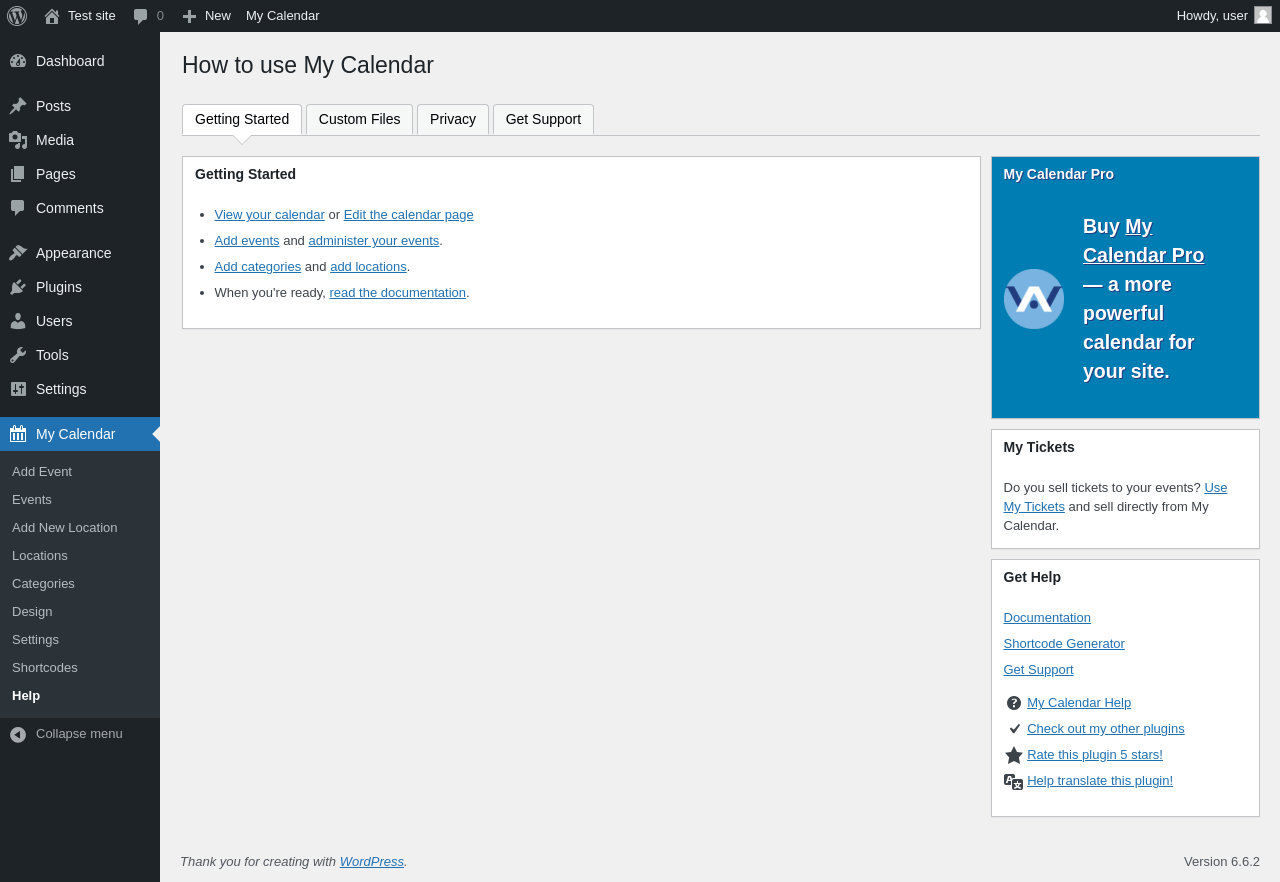The width and height of the screenshot is (1280, 882).
Task: Click the WordPress logo icon
Action: (17, 16)
